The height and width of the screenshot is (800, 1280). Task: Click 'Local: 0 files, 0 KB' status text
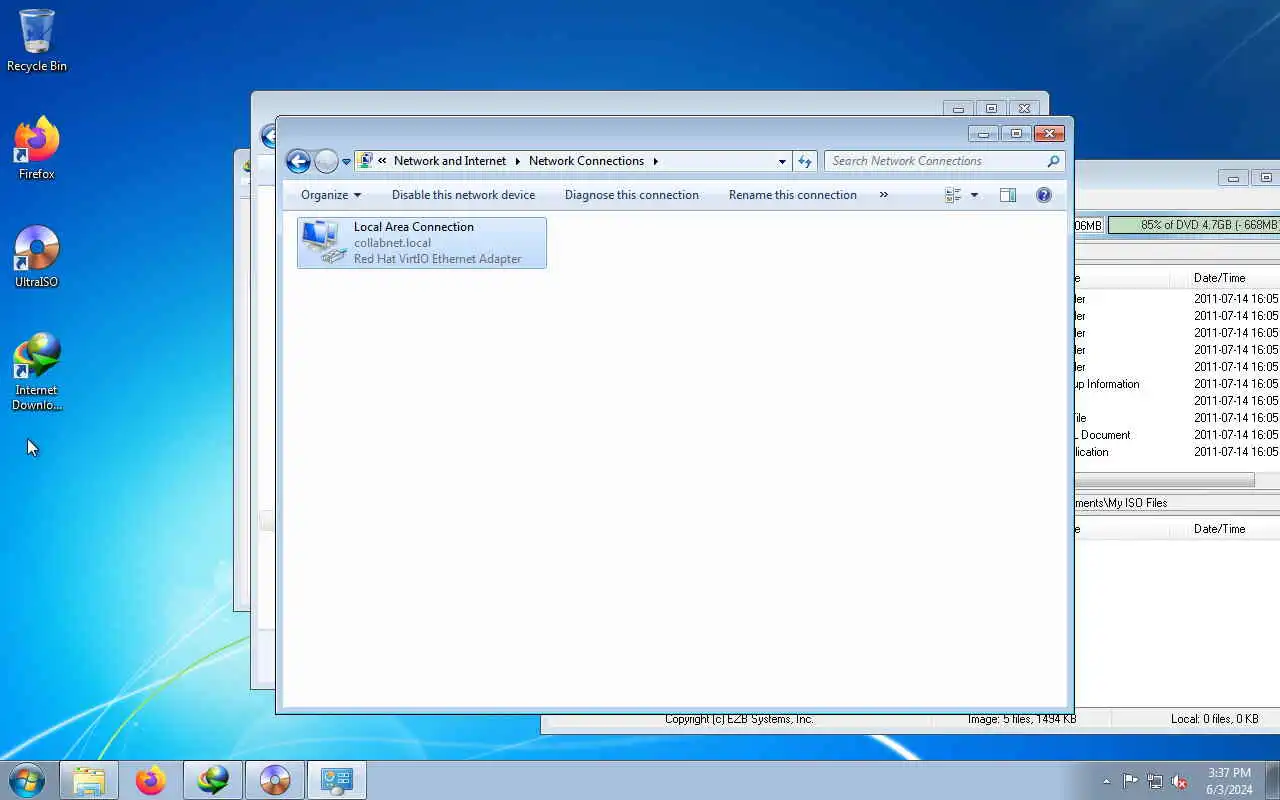click(x=1214, y=719)
